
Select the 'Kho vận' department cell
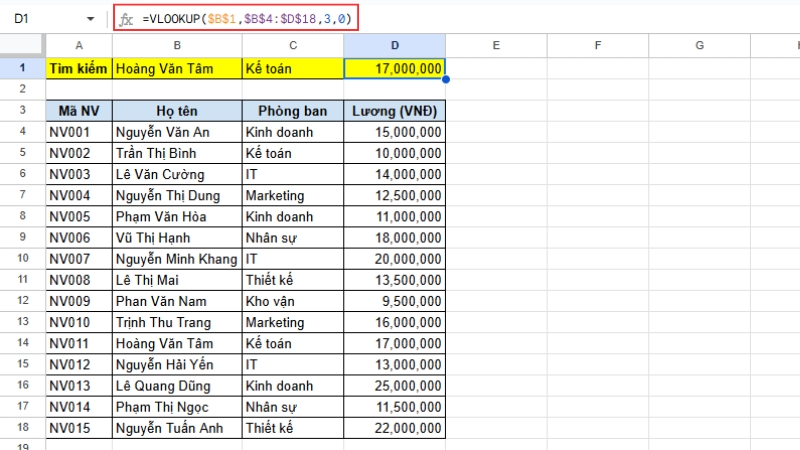click(x=292, y=301)
